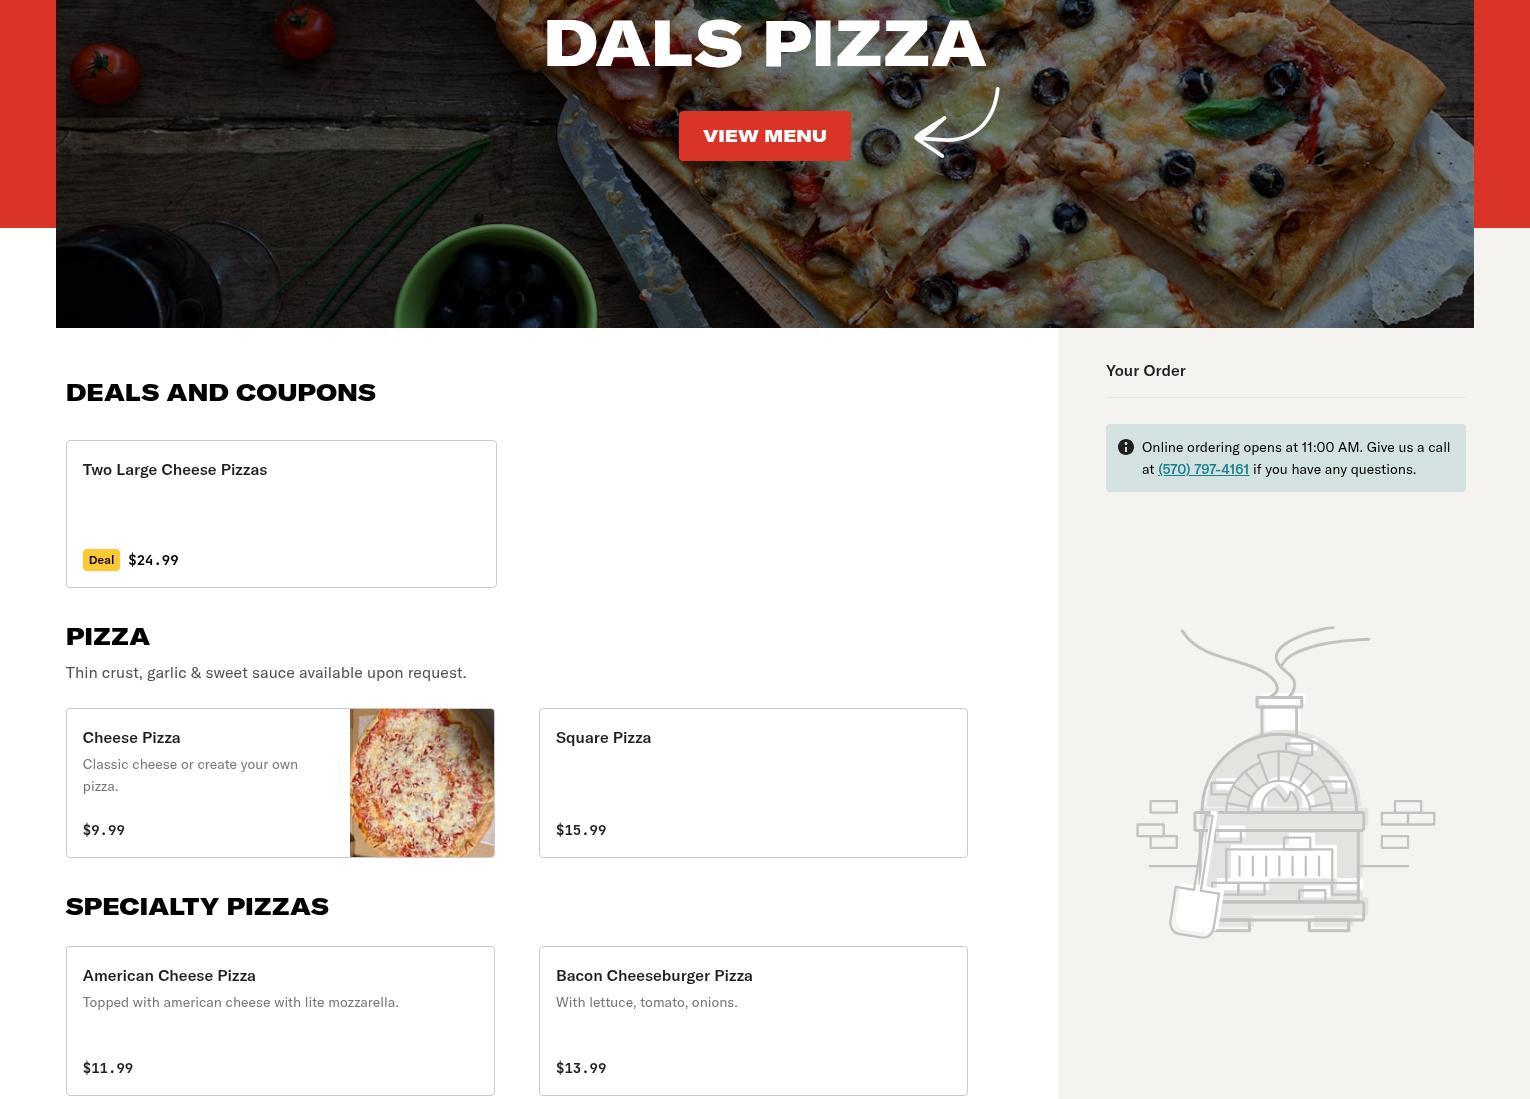1530x1099 pixels.
Task: Click the info icon in ordering notice
Action: (x=1126, y=447)
